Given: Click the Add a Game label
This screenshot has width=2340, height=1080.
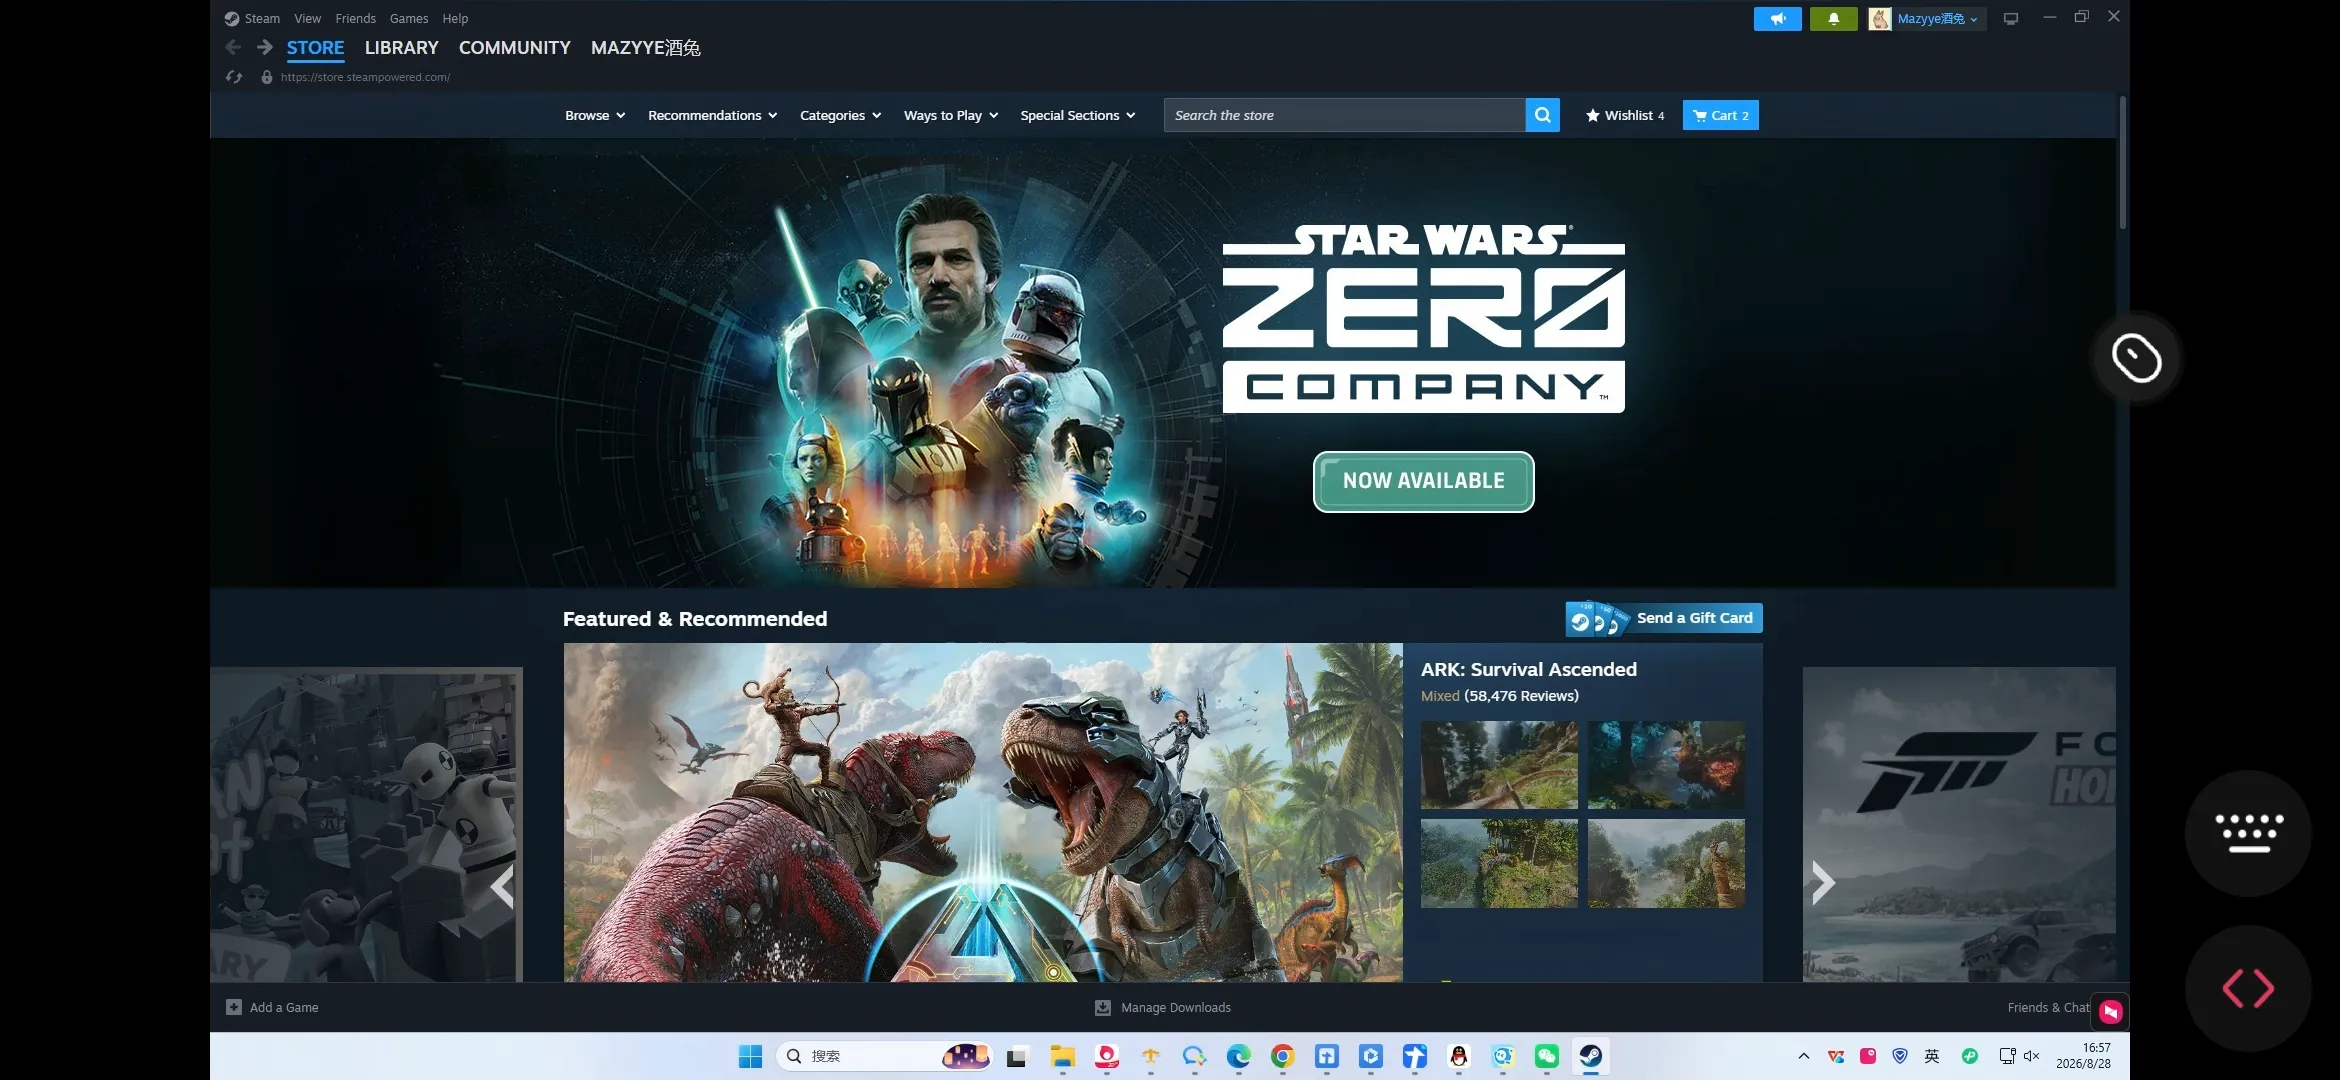Looking at the screenshot, I should [284, 1007].
